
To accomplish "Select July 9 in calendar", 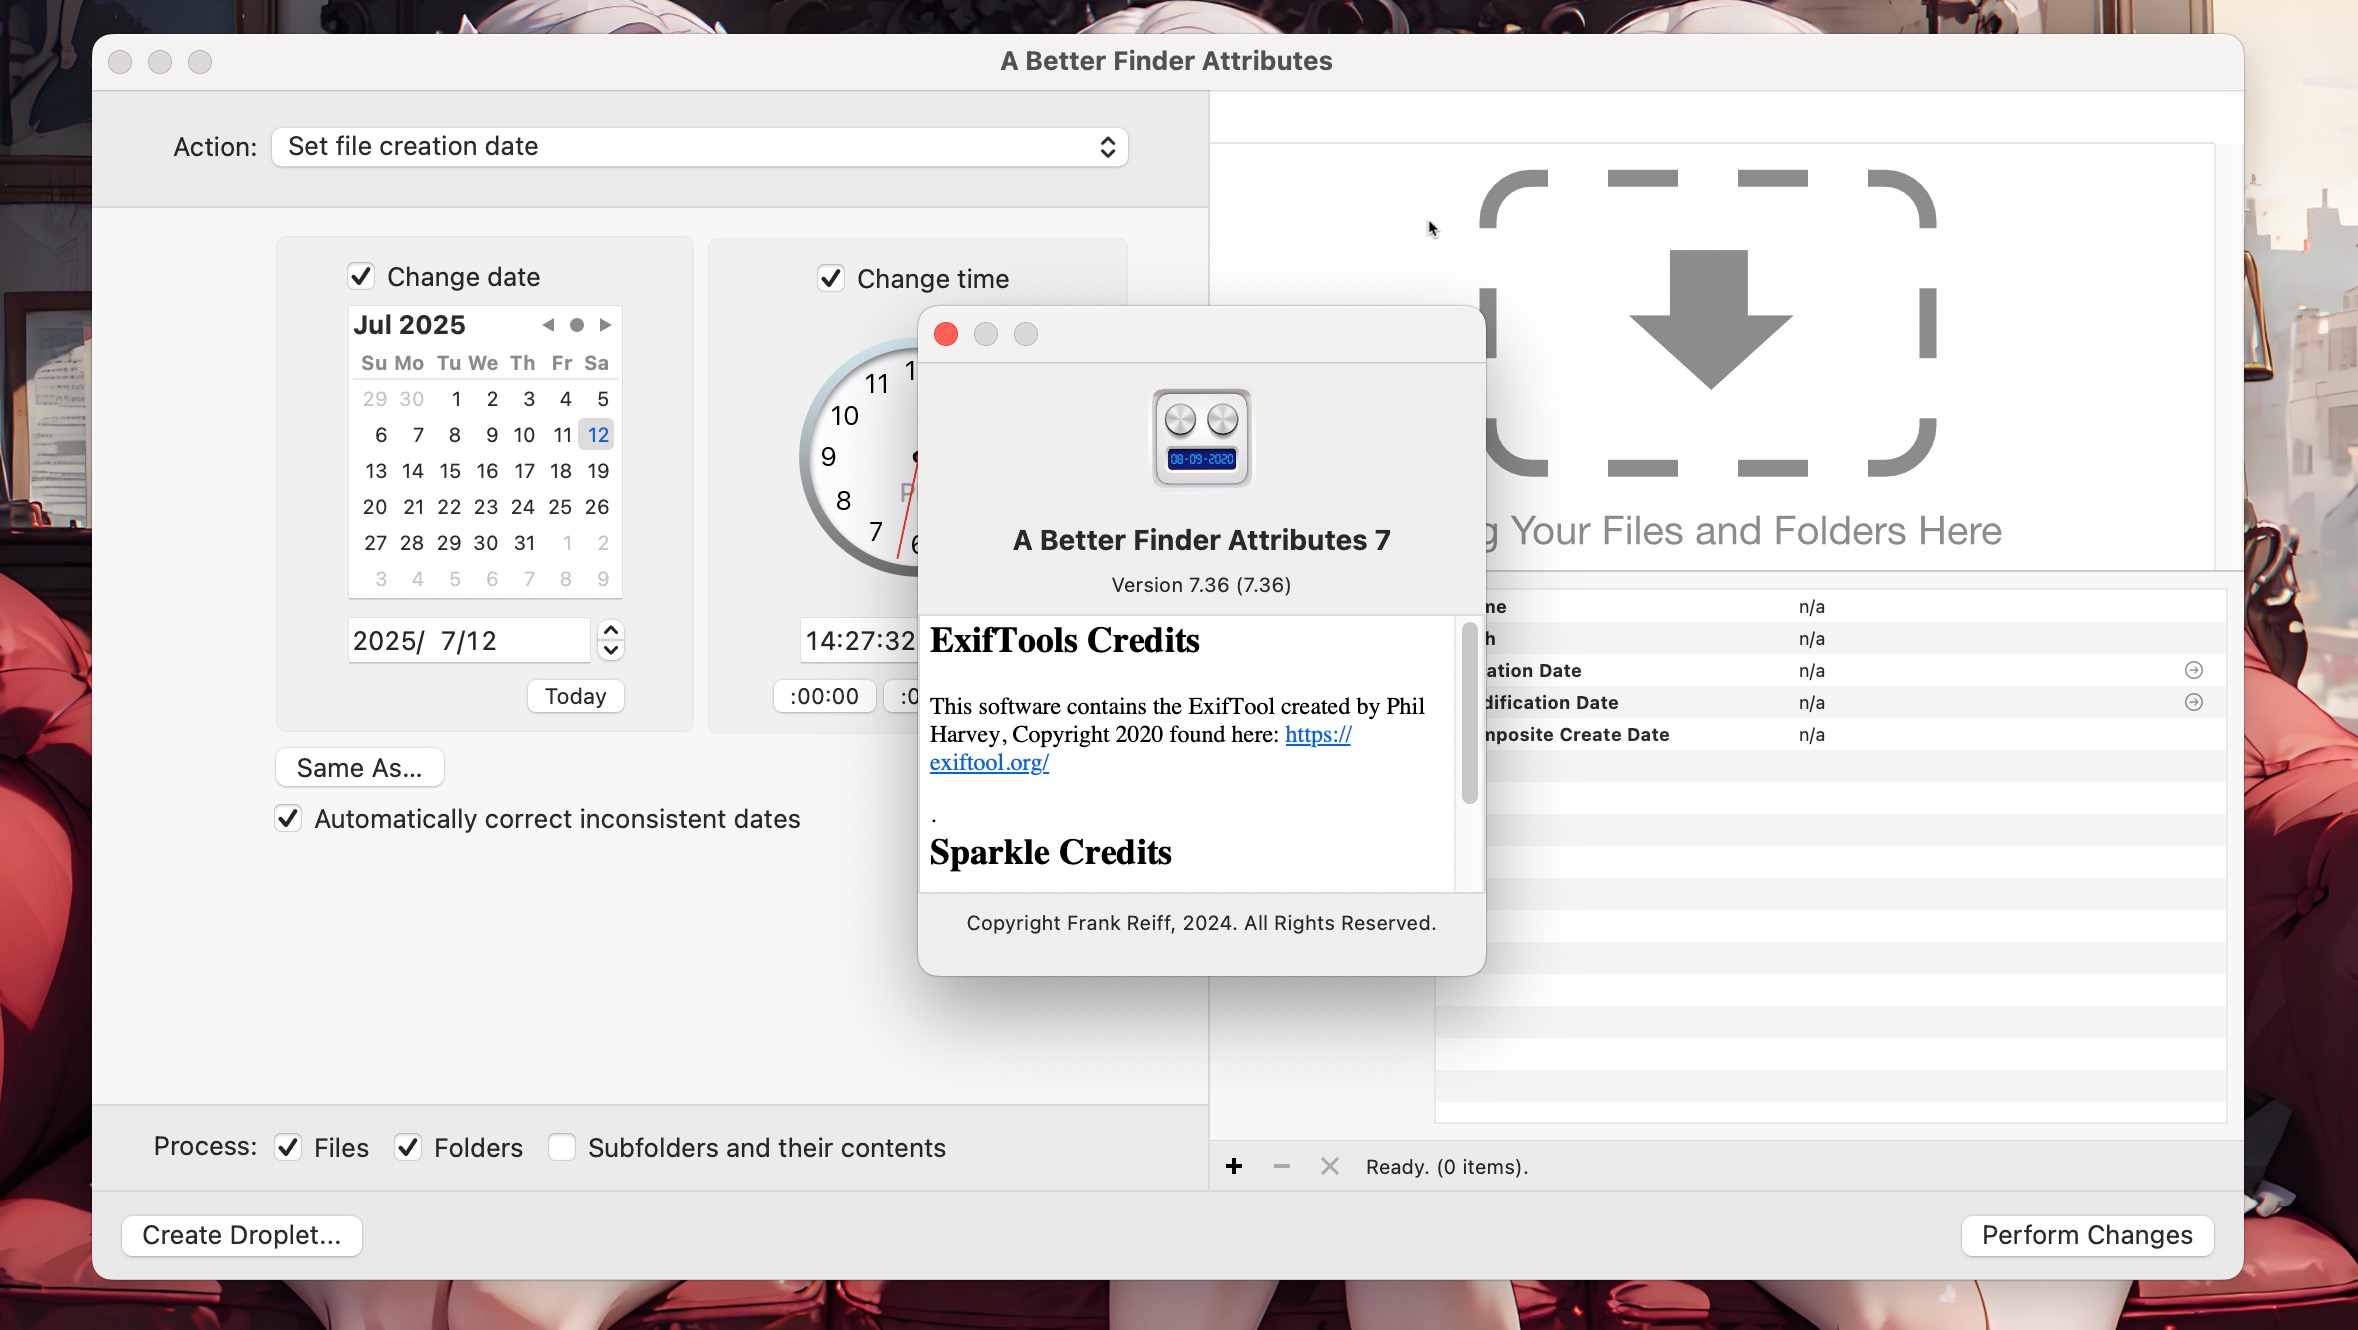I will (x=492, y=435).
